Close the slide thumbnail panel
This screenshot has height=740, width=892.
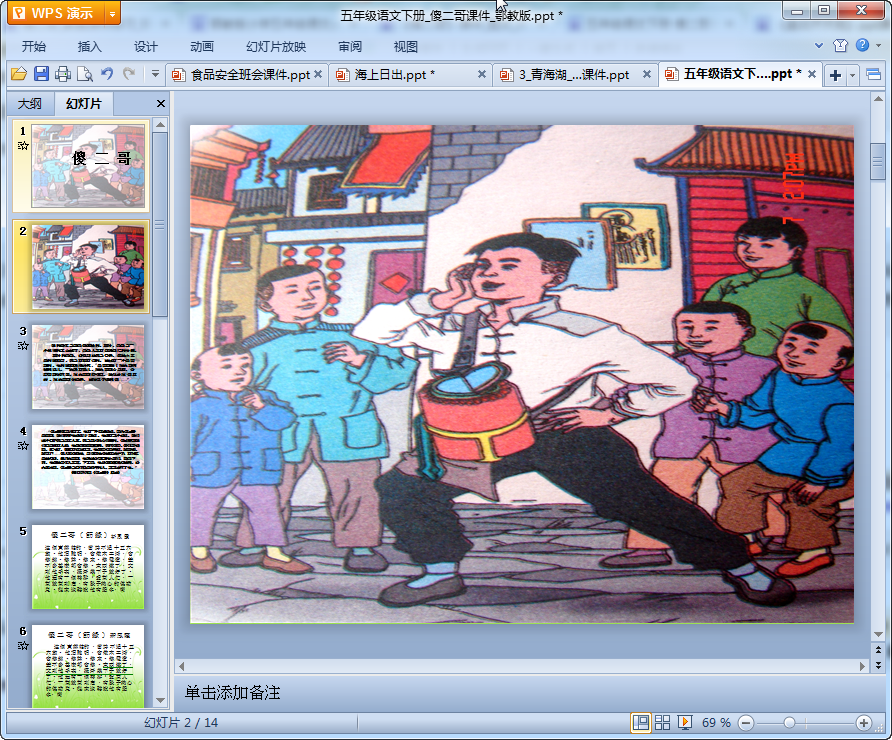tap(160, 104)
